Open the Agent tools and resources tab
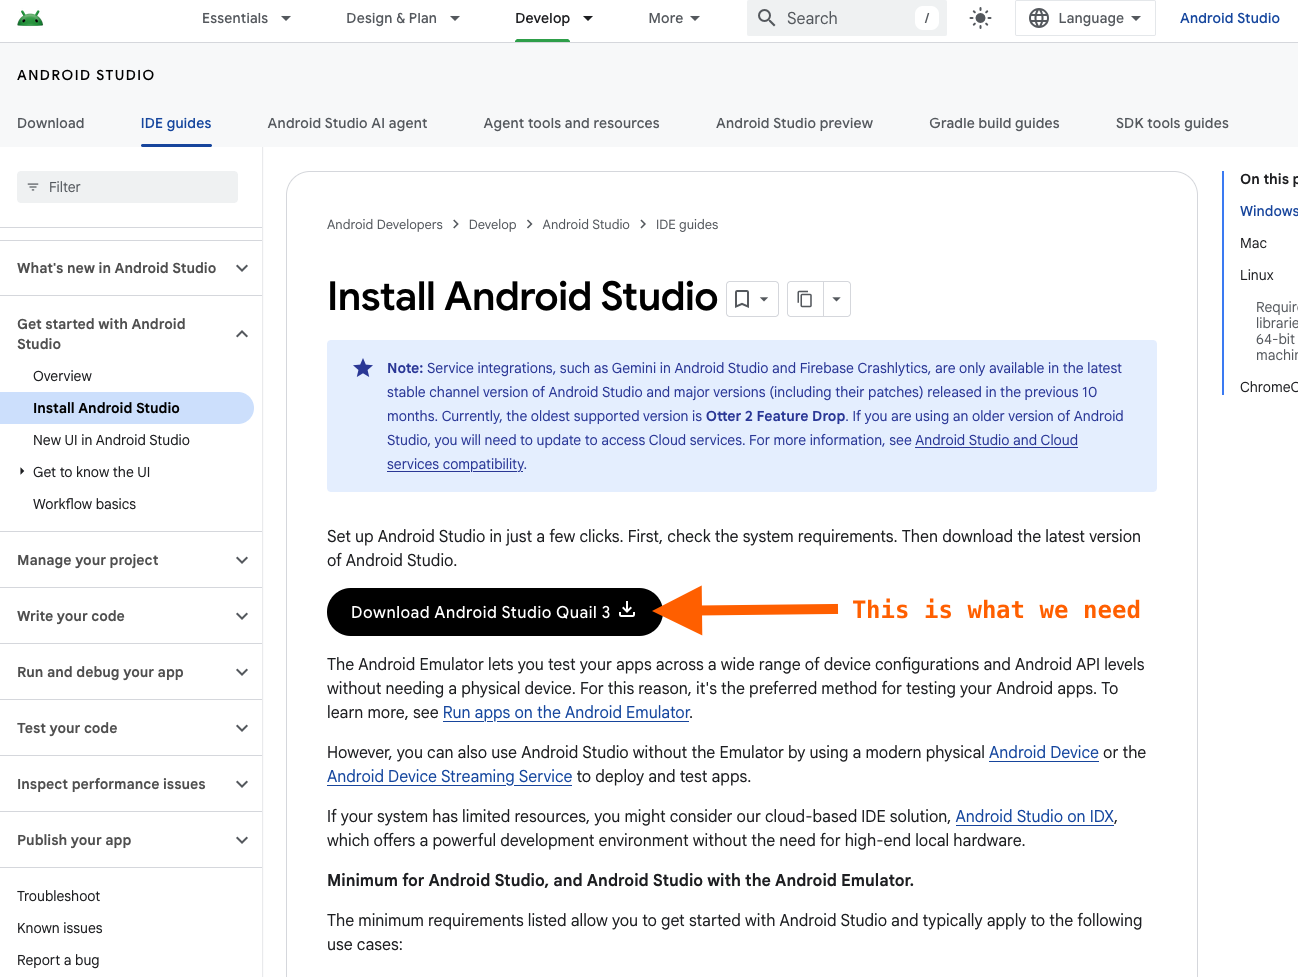 (x=571, y=123)
